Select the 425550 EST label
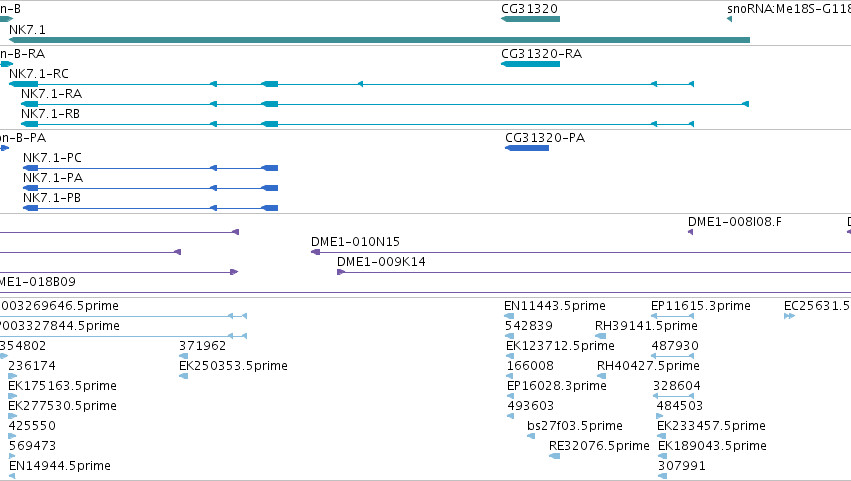Screen dimensions: 851x481 click(32, 427)
